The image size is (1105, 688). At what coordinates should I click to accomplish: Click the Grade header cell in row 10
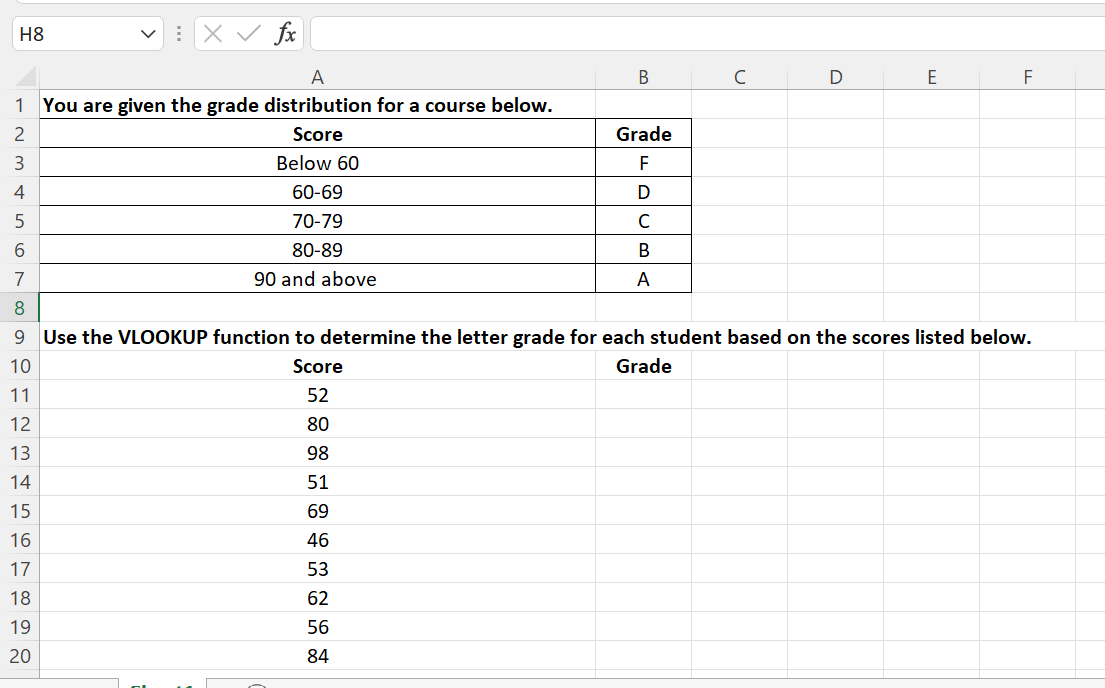tap(643, 366)
